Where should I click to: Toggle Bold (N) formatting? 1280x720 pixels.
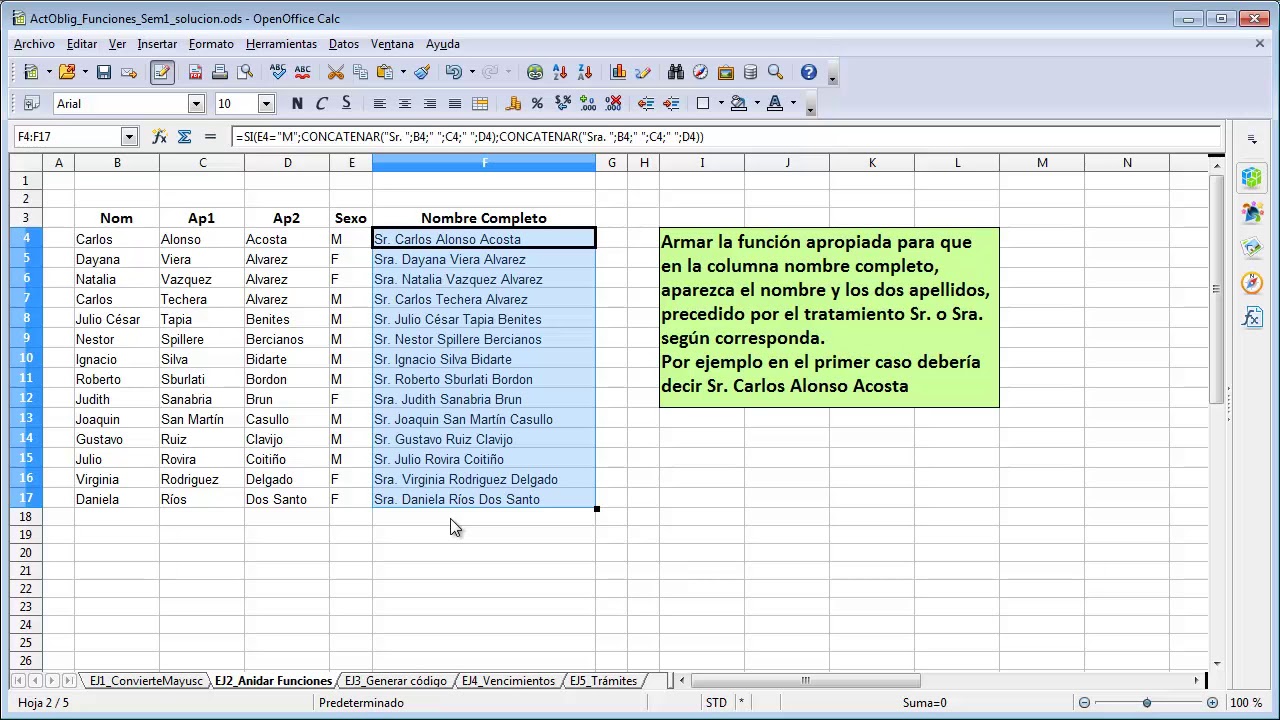(297, 103)
